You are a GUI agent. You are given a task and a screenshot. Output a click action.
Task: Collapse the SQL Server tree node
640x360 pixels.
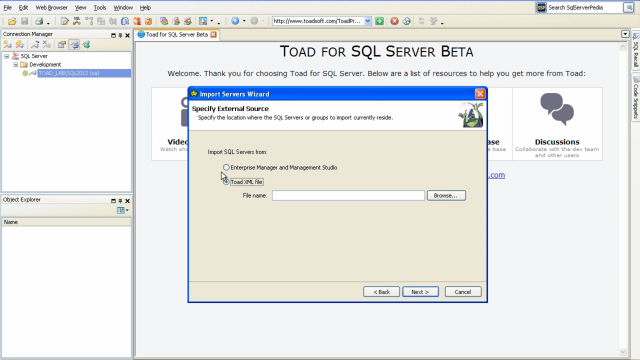click(x=7, y=56)
